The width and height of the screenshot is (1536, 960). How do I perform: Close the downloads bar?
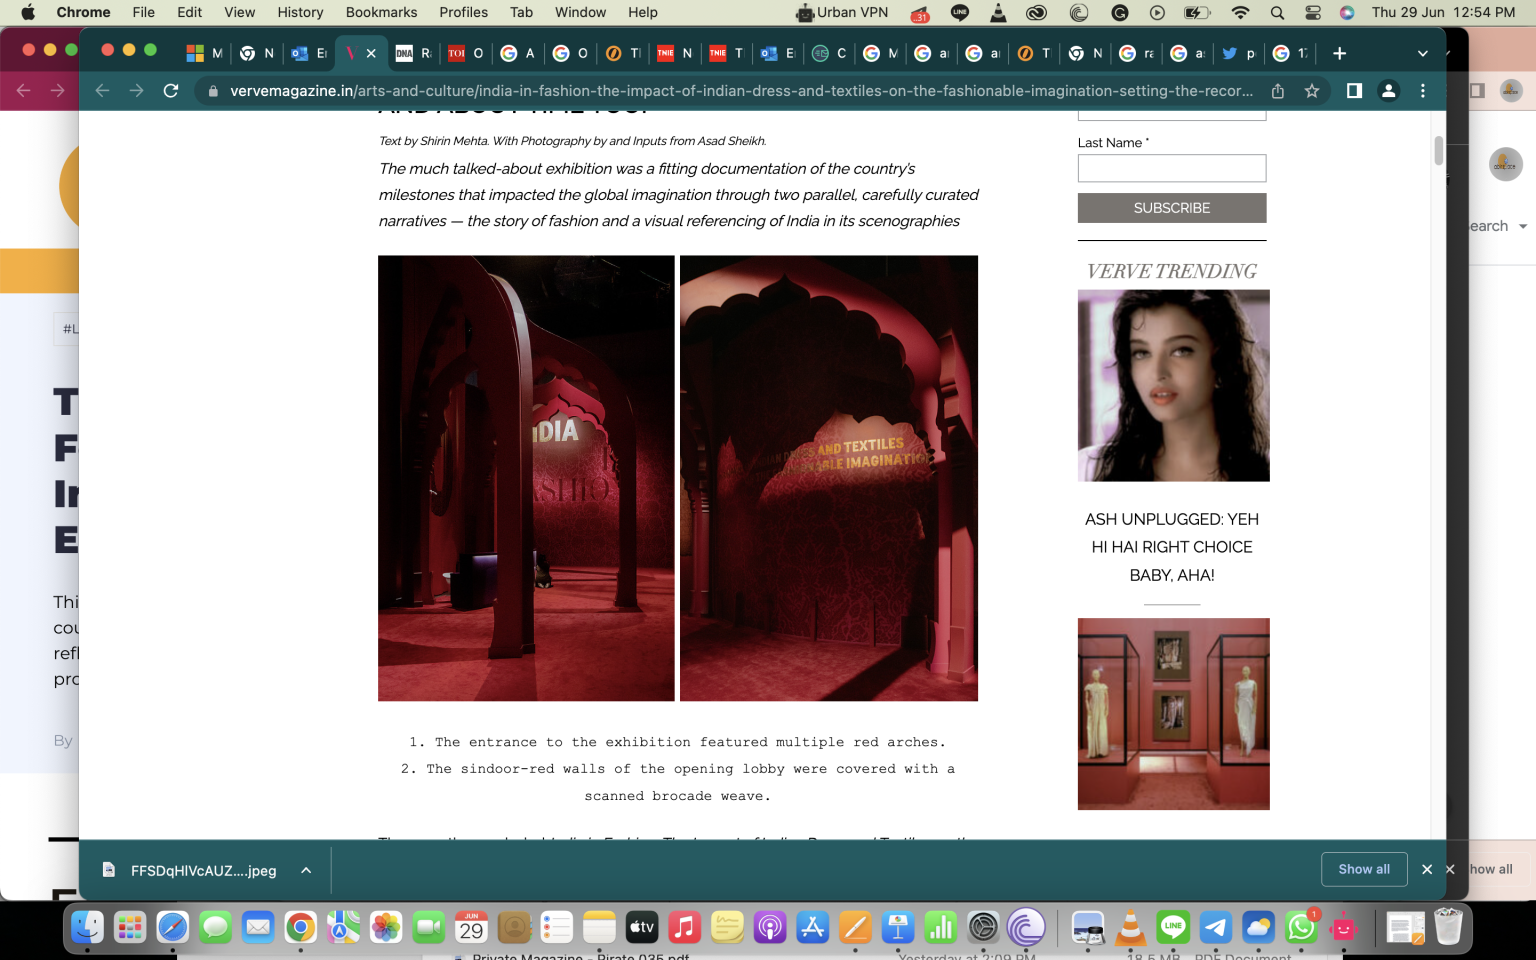(x=1427, y=870)
